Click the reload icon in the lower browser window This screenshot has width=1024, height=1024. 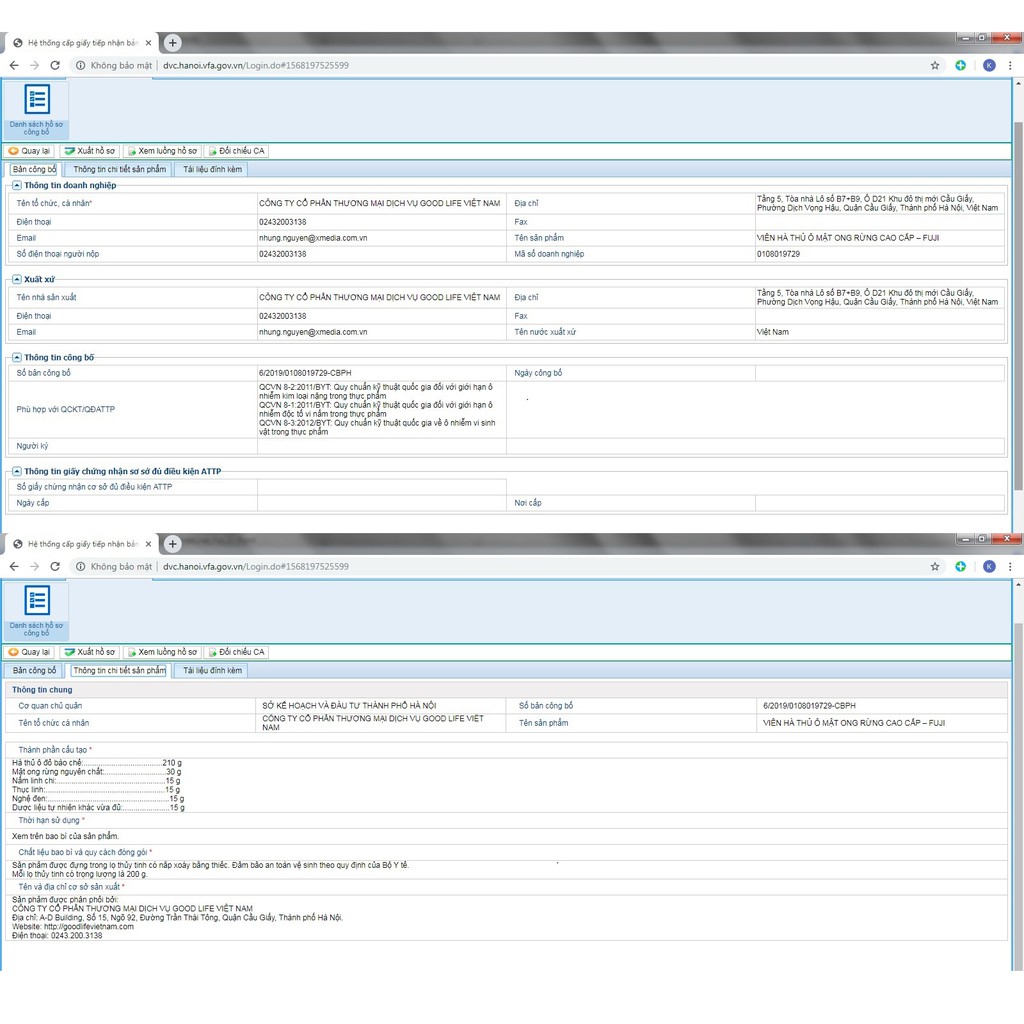pyautogui.click(x=55, y=566)
